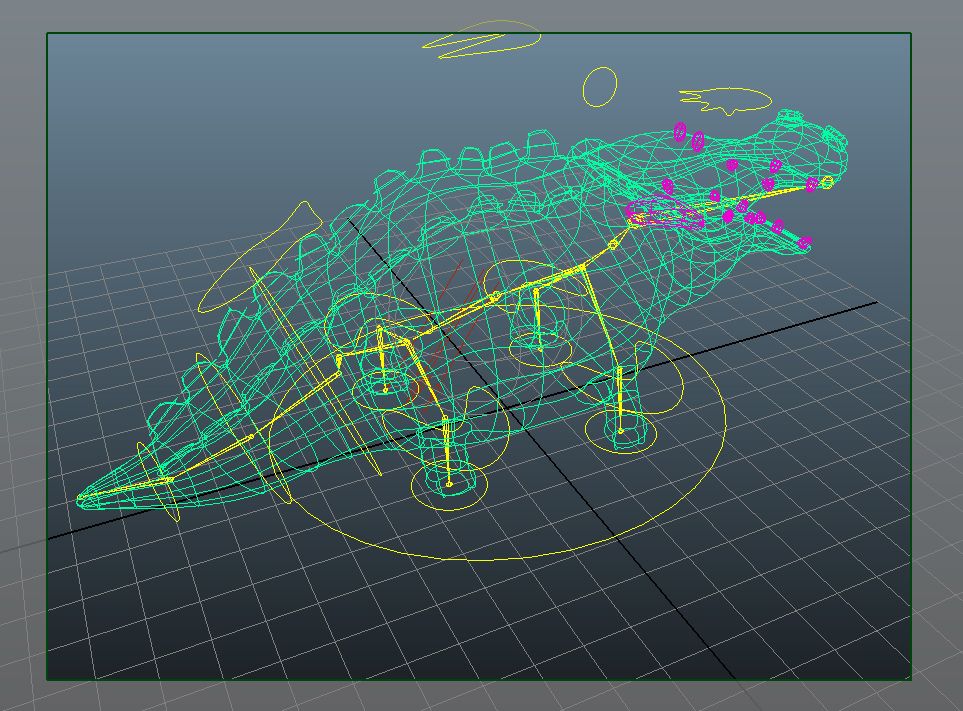
Task: Select the magenta tongue control inside the mouth
Action: 665,213
